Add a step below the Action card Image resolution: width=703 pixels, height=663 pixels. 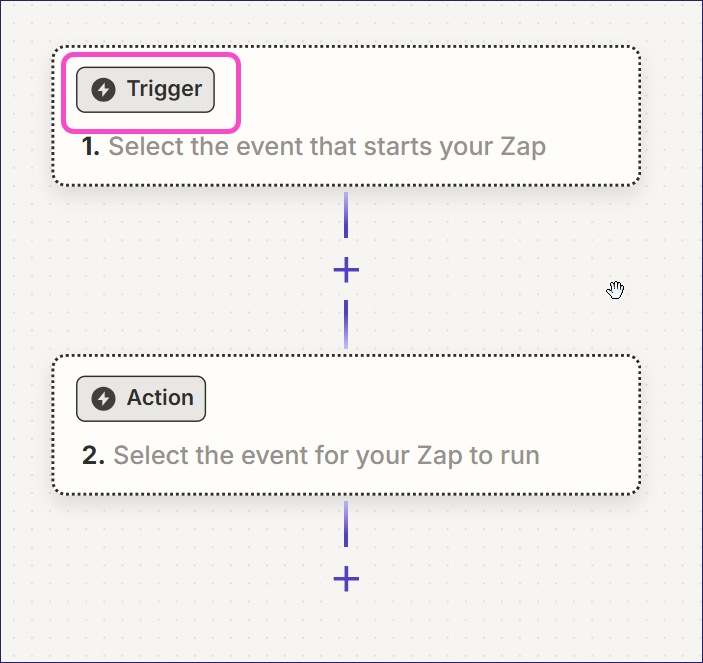click(346, 579)
